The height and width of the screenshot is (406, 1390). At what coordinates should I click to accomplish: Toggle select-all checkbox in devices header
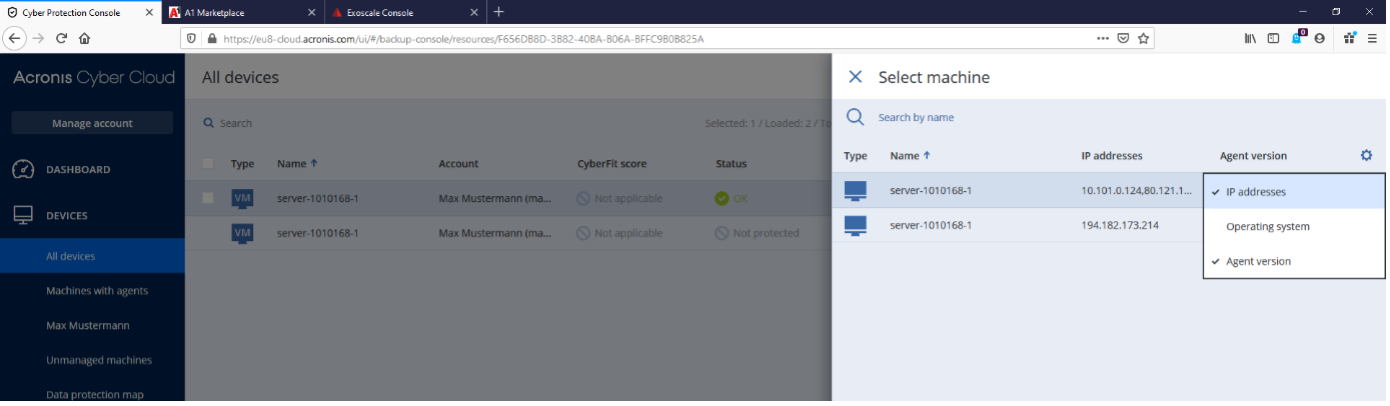(x=208, y=163)
